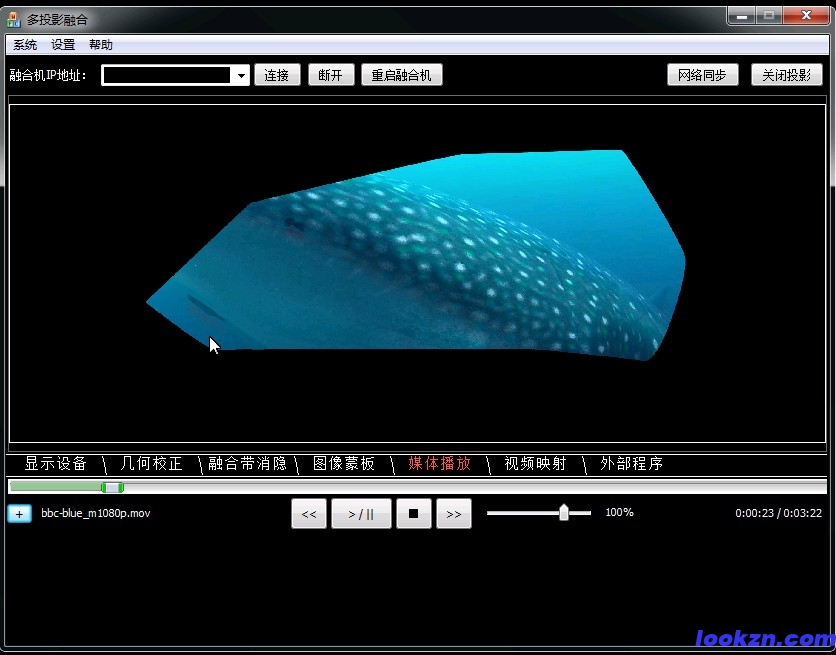Click the fast-forward >> button
The width and height of the screenshot is (836, 655).
[454, 514]
